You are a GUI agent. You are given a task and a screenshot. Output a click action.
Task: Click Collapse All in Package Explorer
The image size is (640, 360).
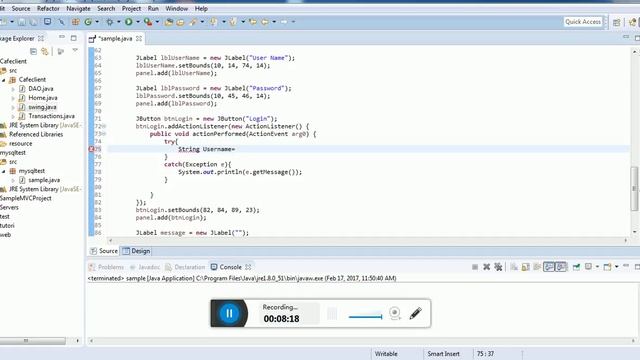[33, 51]
